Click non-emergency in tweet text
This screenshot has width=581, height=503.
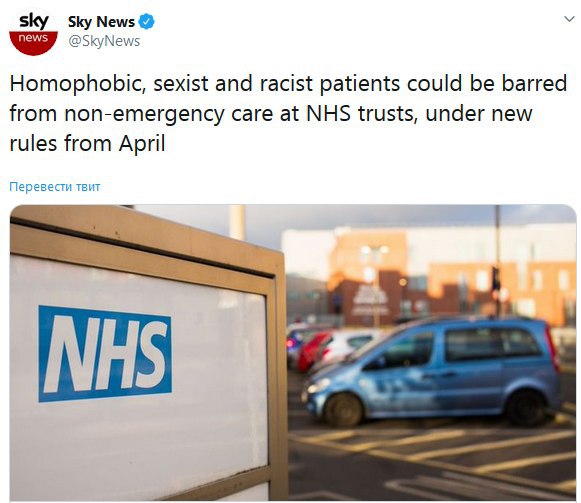(x=144, y=113)
